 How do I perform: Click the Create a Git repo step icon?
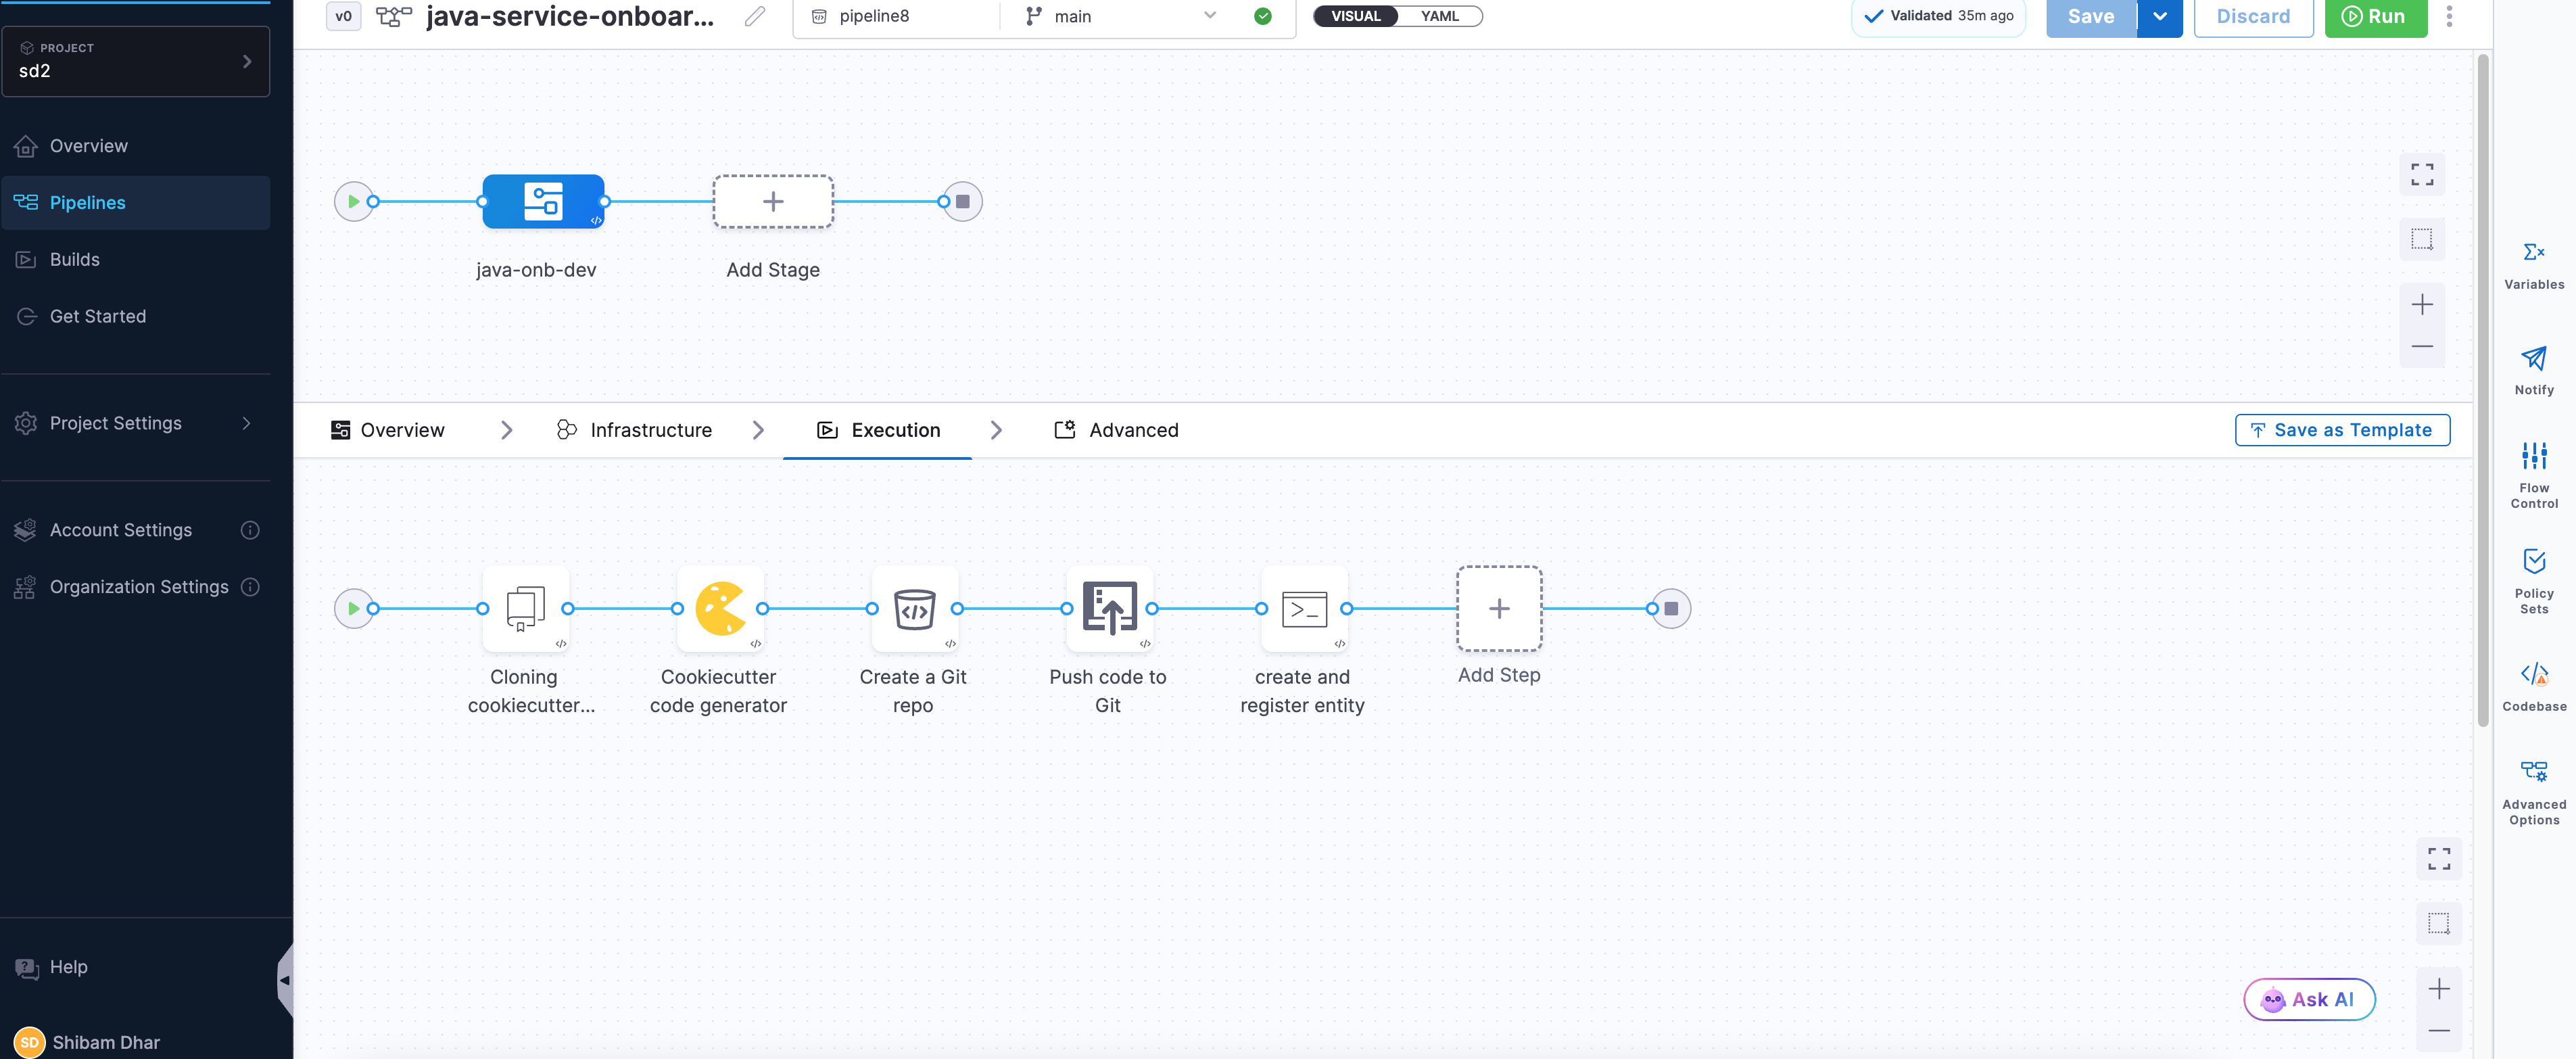click(914, 608)
